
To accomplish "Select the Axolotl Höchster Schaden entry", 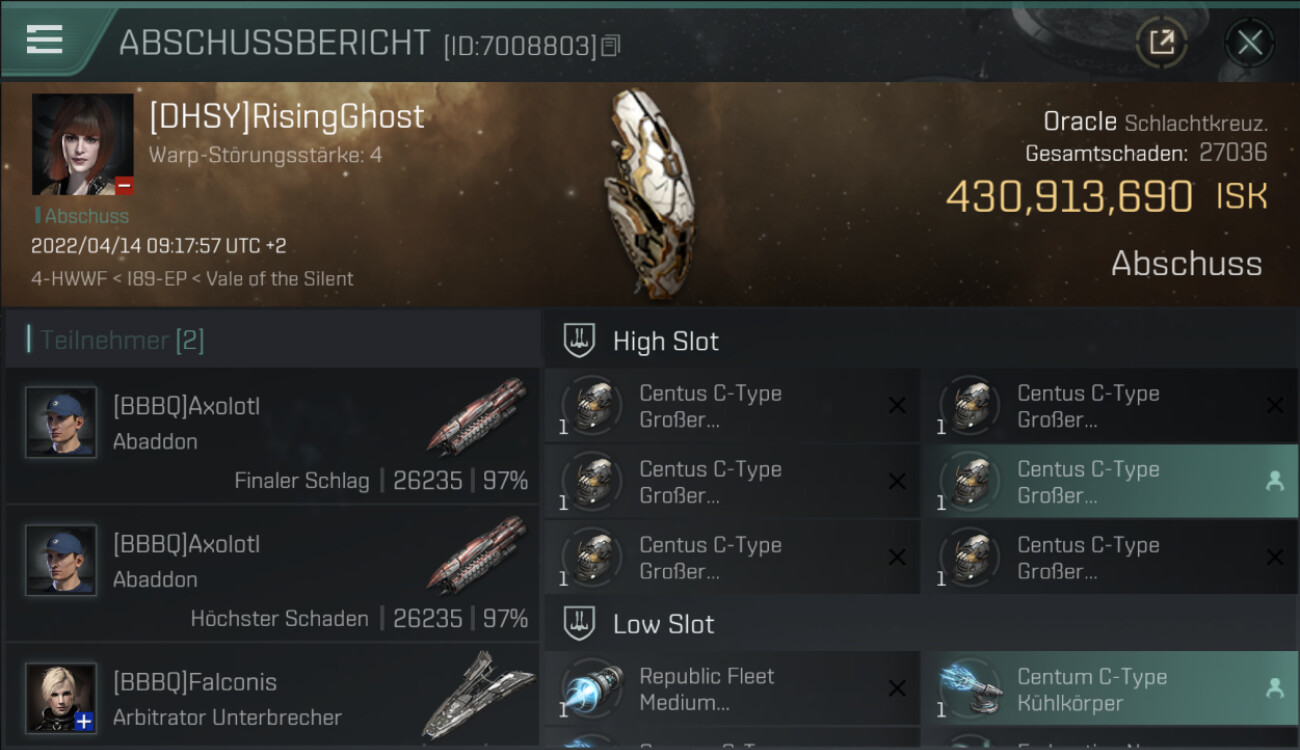I will 272,573.
